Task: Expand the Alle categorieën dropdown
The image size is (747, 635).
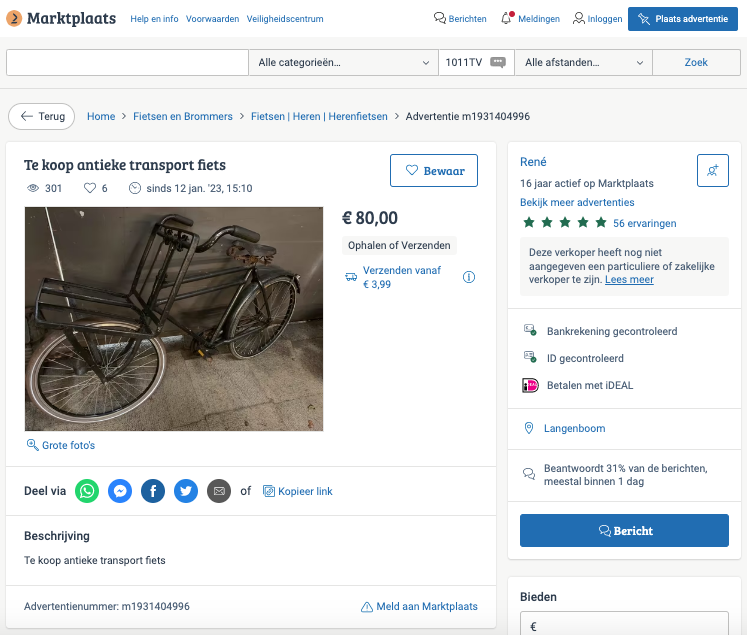Action: (343, 62)
